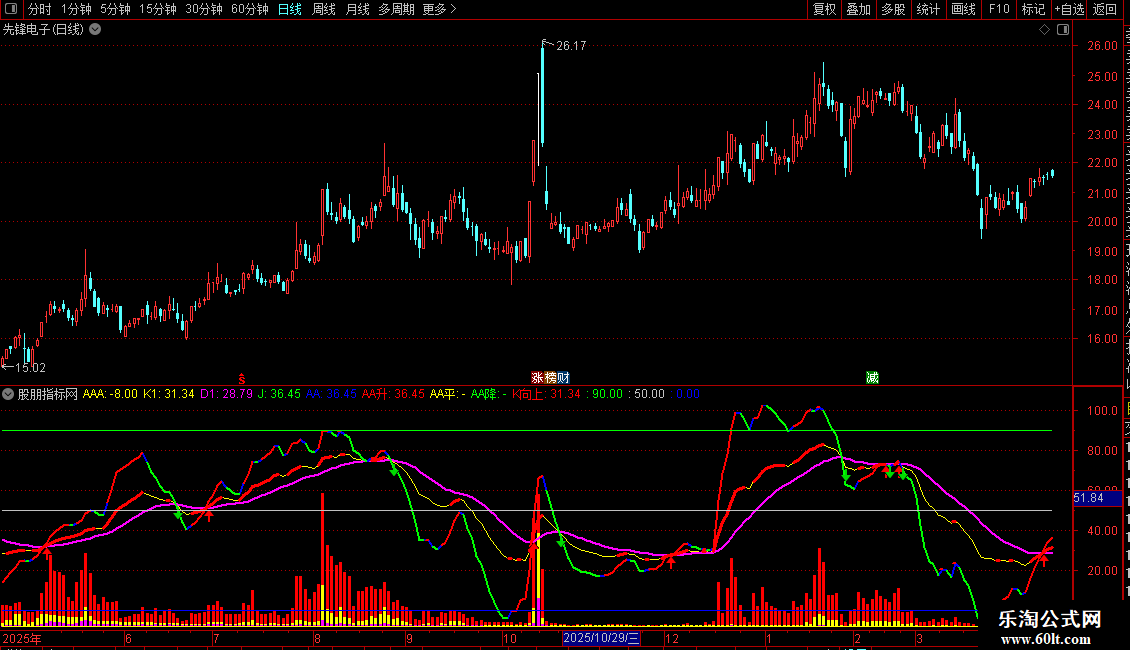Open the 涨 info marker on the chart
The image size is (1130, 650).
click(538, 378)
